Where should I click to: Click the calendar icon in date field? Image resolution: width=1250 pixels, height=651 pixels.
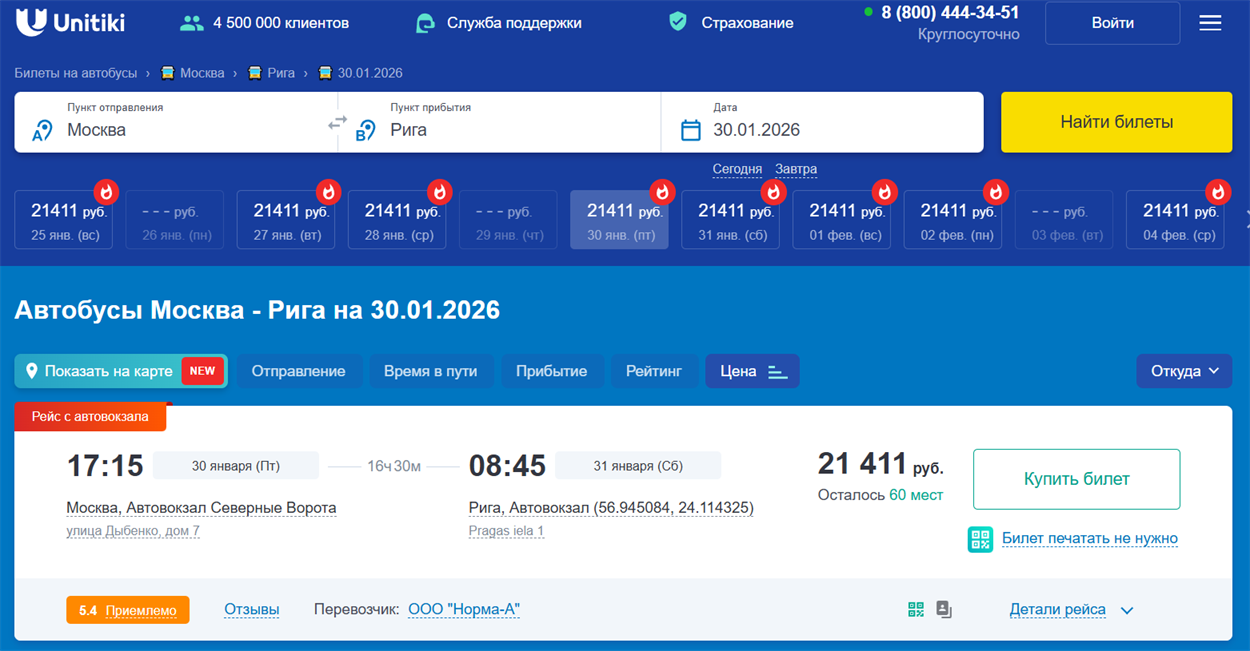tap(691, 130)
